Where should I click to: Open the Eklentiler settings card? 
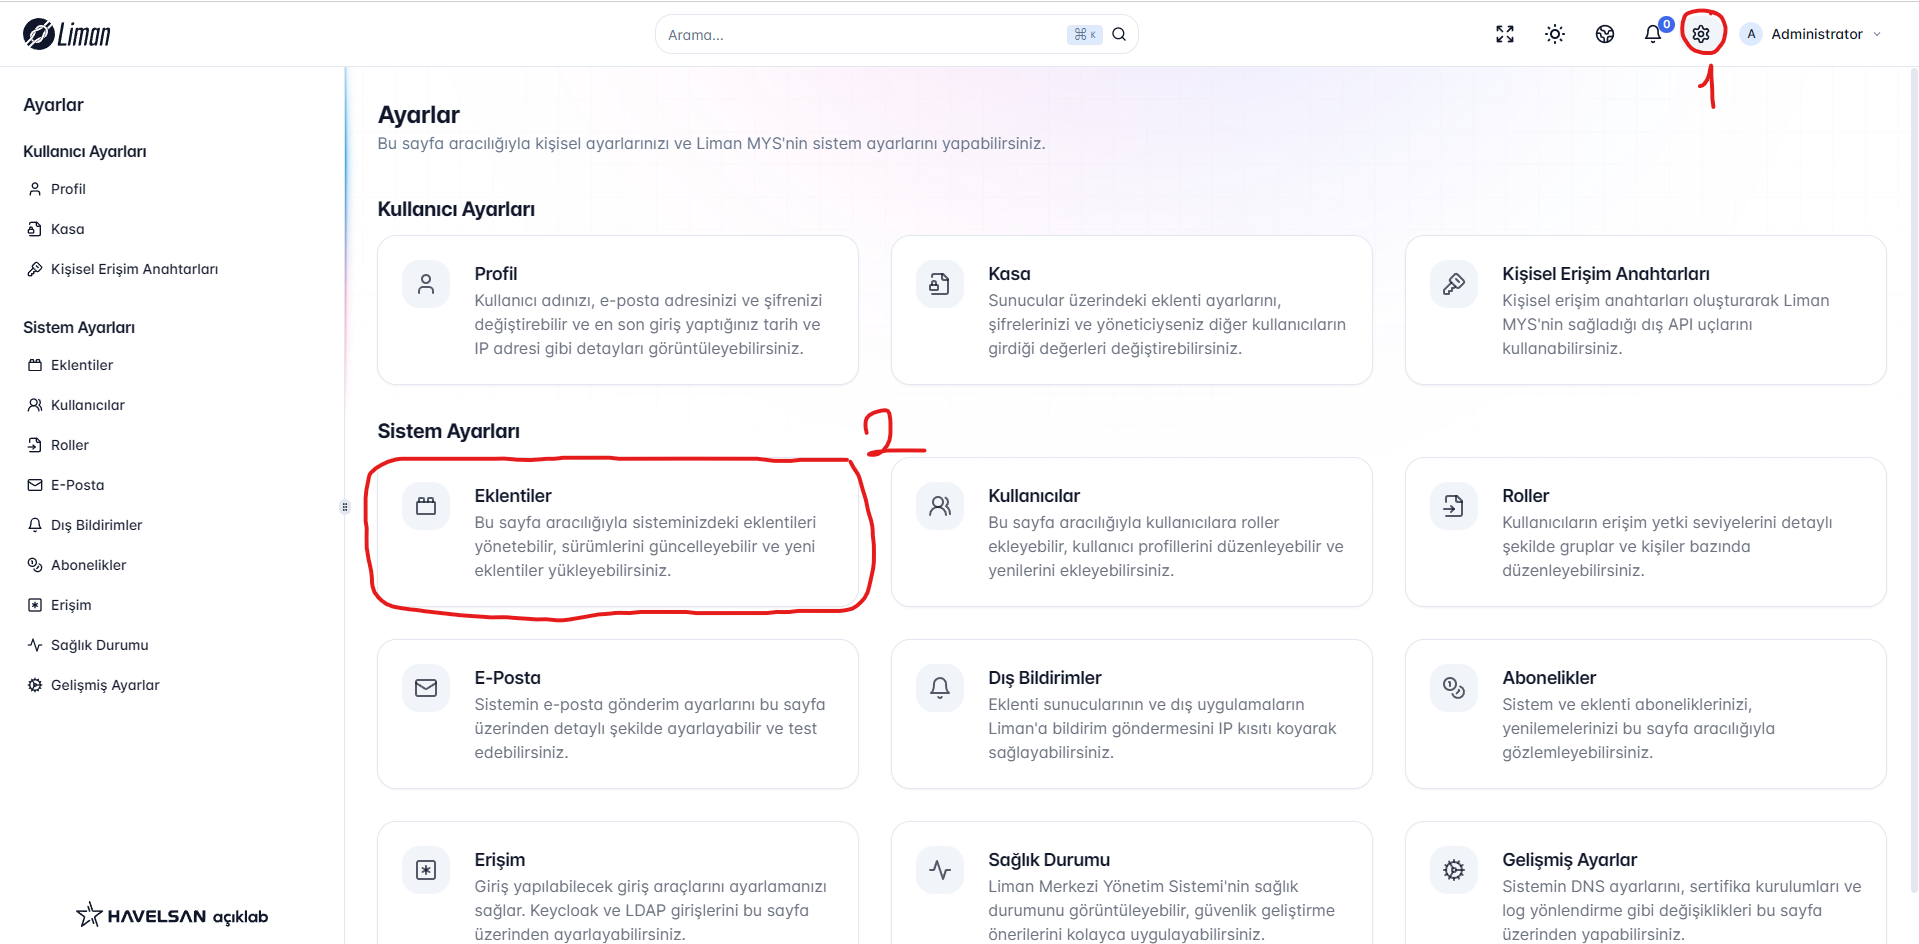coord(618,532)
